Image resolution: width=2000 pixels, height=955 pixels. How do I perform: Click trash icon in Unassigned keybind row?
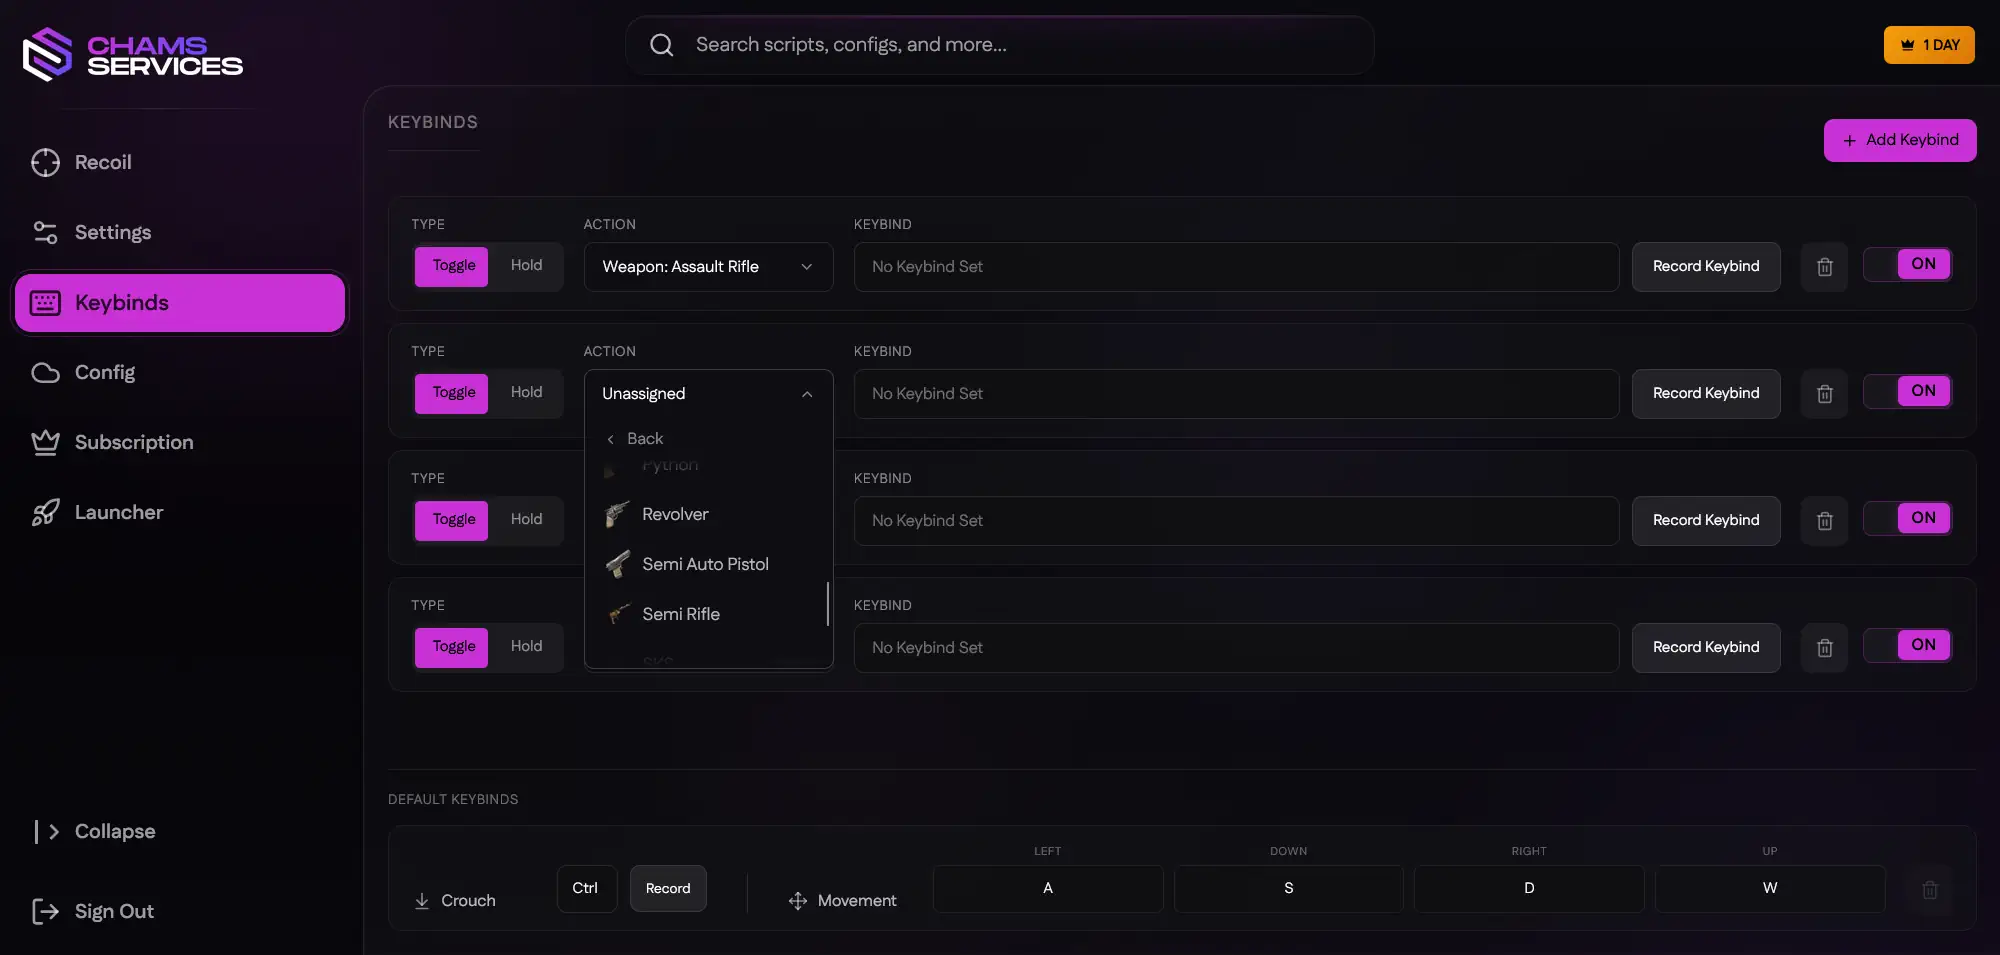pyautogui.click(x=1824, y=394)
